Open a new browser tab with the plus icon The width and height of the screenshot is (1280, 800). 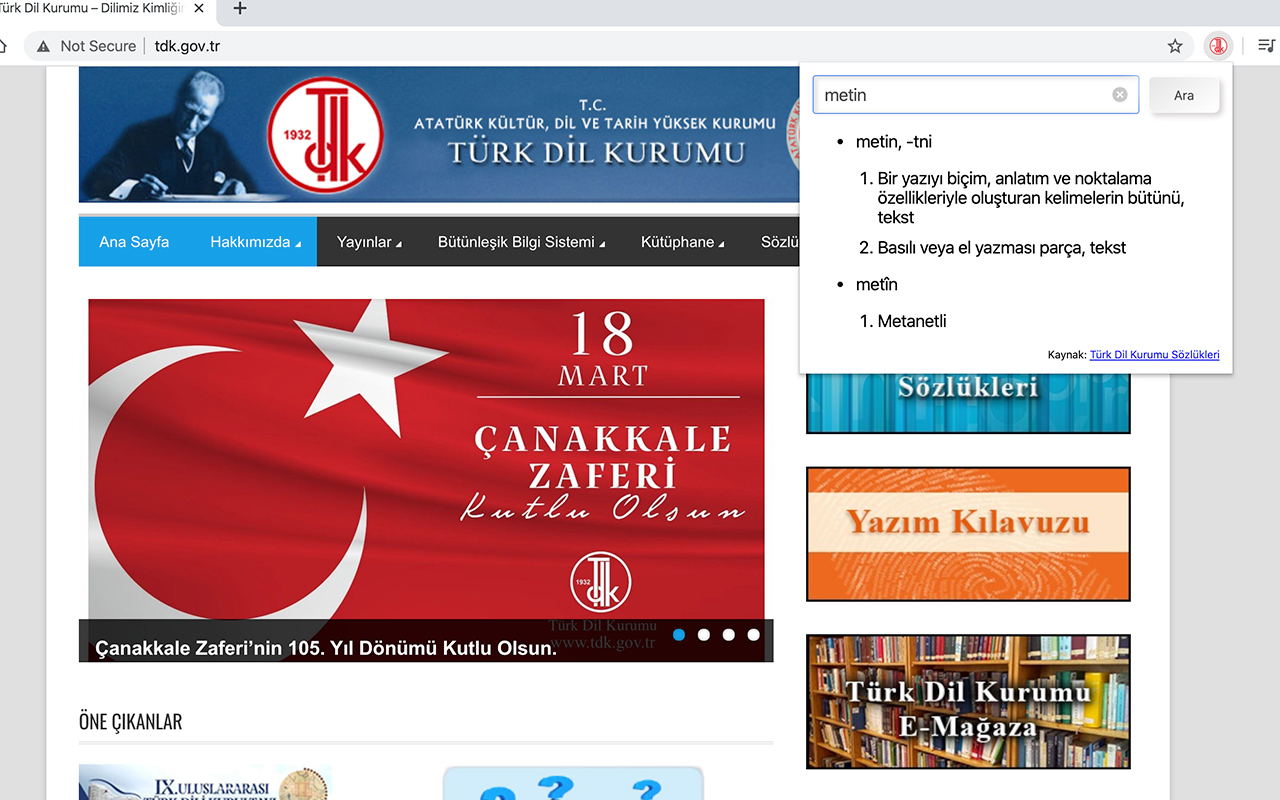click(x=239, y=9)
